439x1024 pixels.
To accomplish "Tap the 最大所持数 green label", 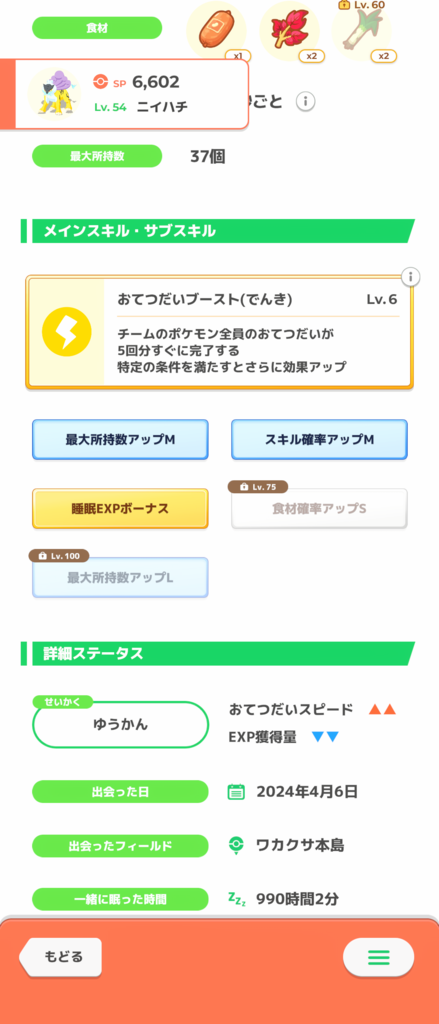I will pyautogui.click(x=97, y=156).
